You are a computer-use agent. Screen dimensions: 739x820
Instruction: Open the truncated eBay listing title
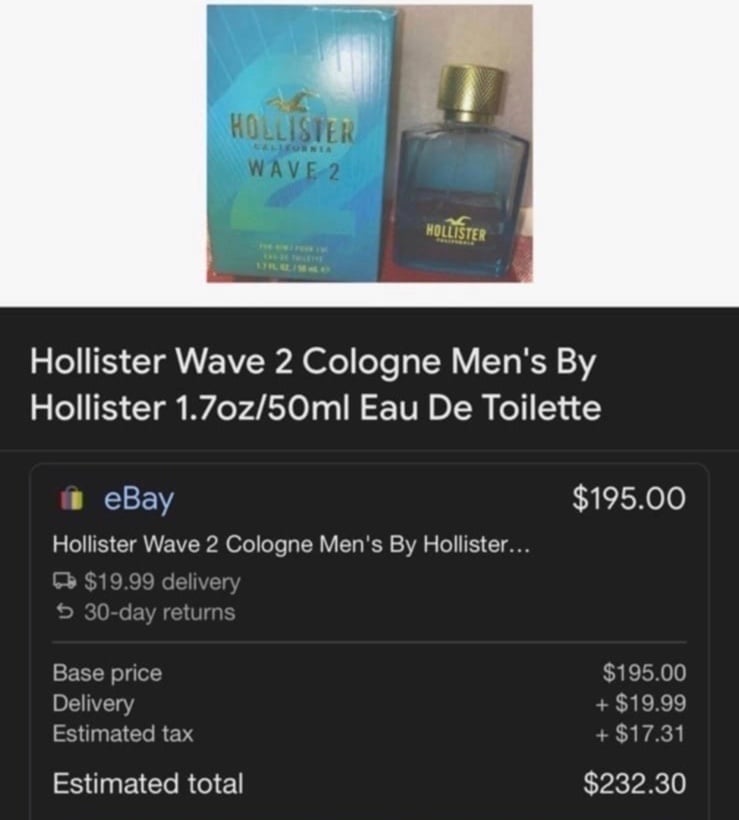click(291, 544)
